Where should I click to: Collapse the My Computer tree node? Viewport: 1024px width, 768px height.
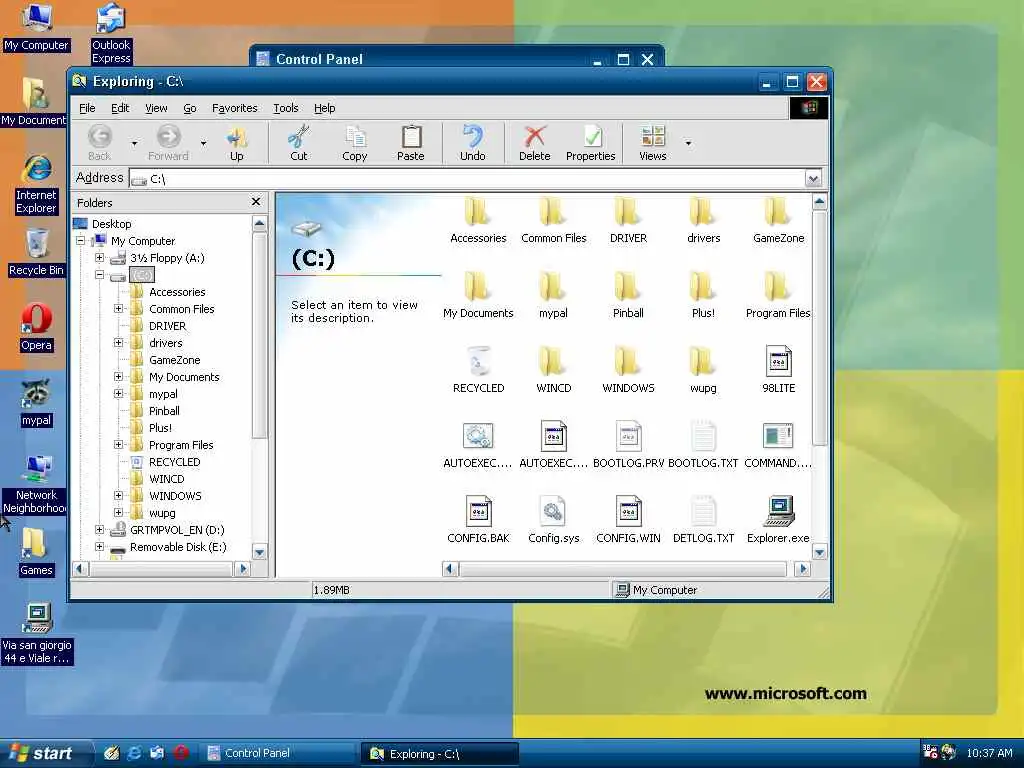80,241
